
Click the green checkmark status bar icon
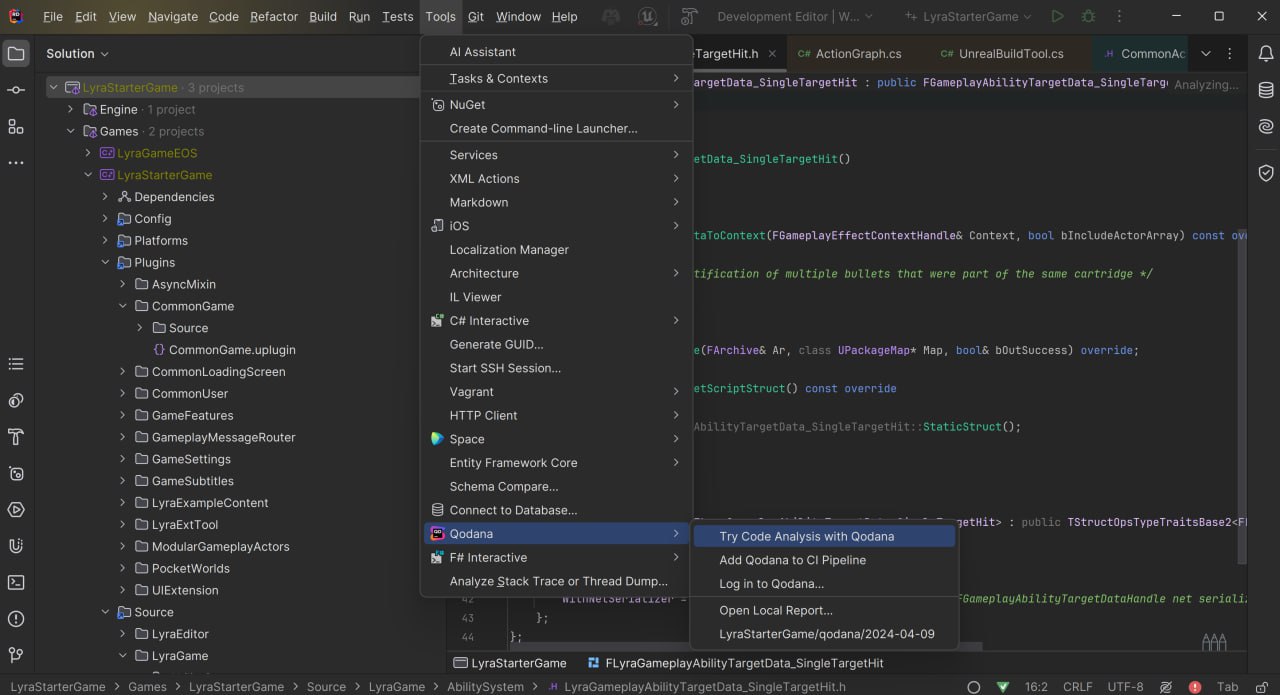1003,687
